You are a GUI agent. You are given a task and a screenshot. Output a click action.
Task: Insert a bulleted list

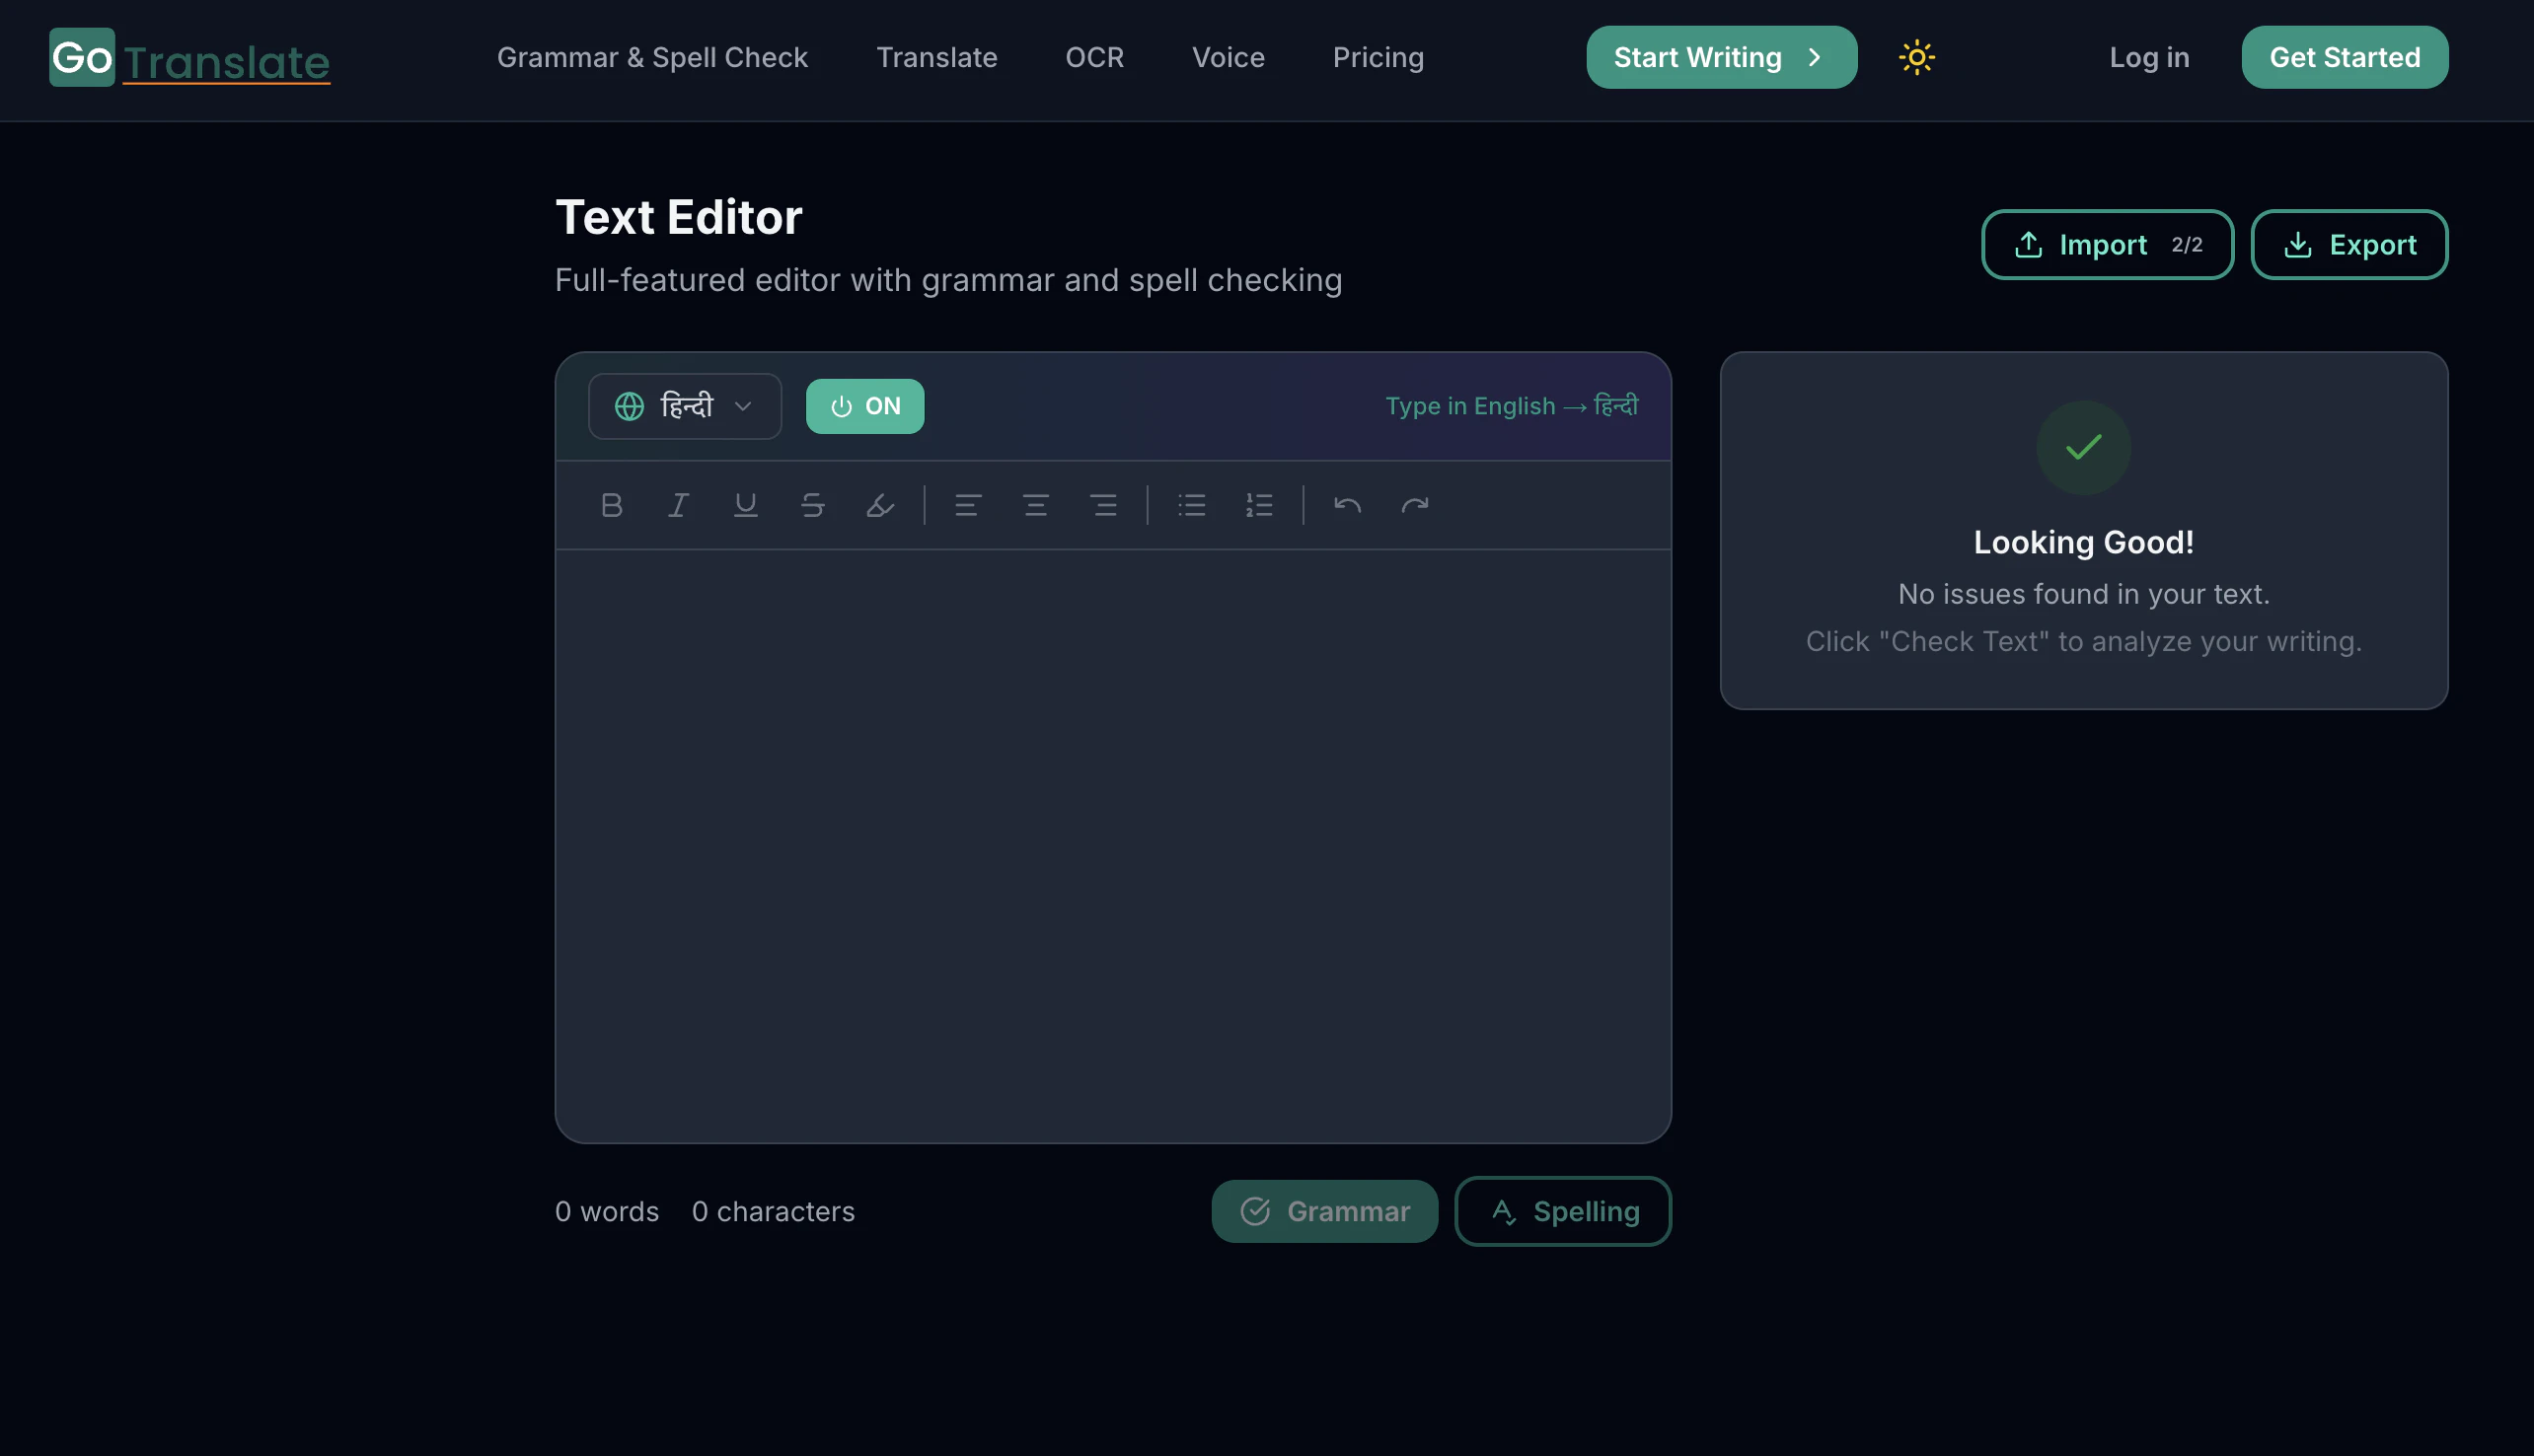[x=1191, y=505]
